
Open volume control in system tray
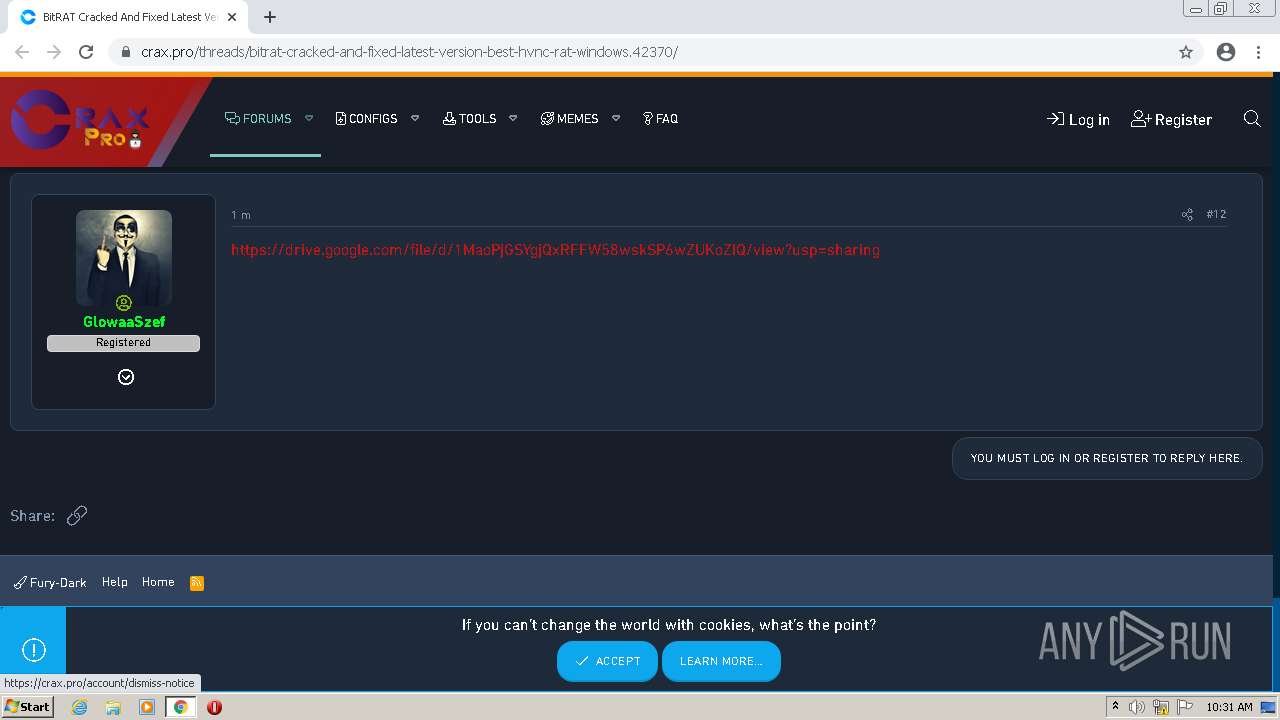(1137, 707)
